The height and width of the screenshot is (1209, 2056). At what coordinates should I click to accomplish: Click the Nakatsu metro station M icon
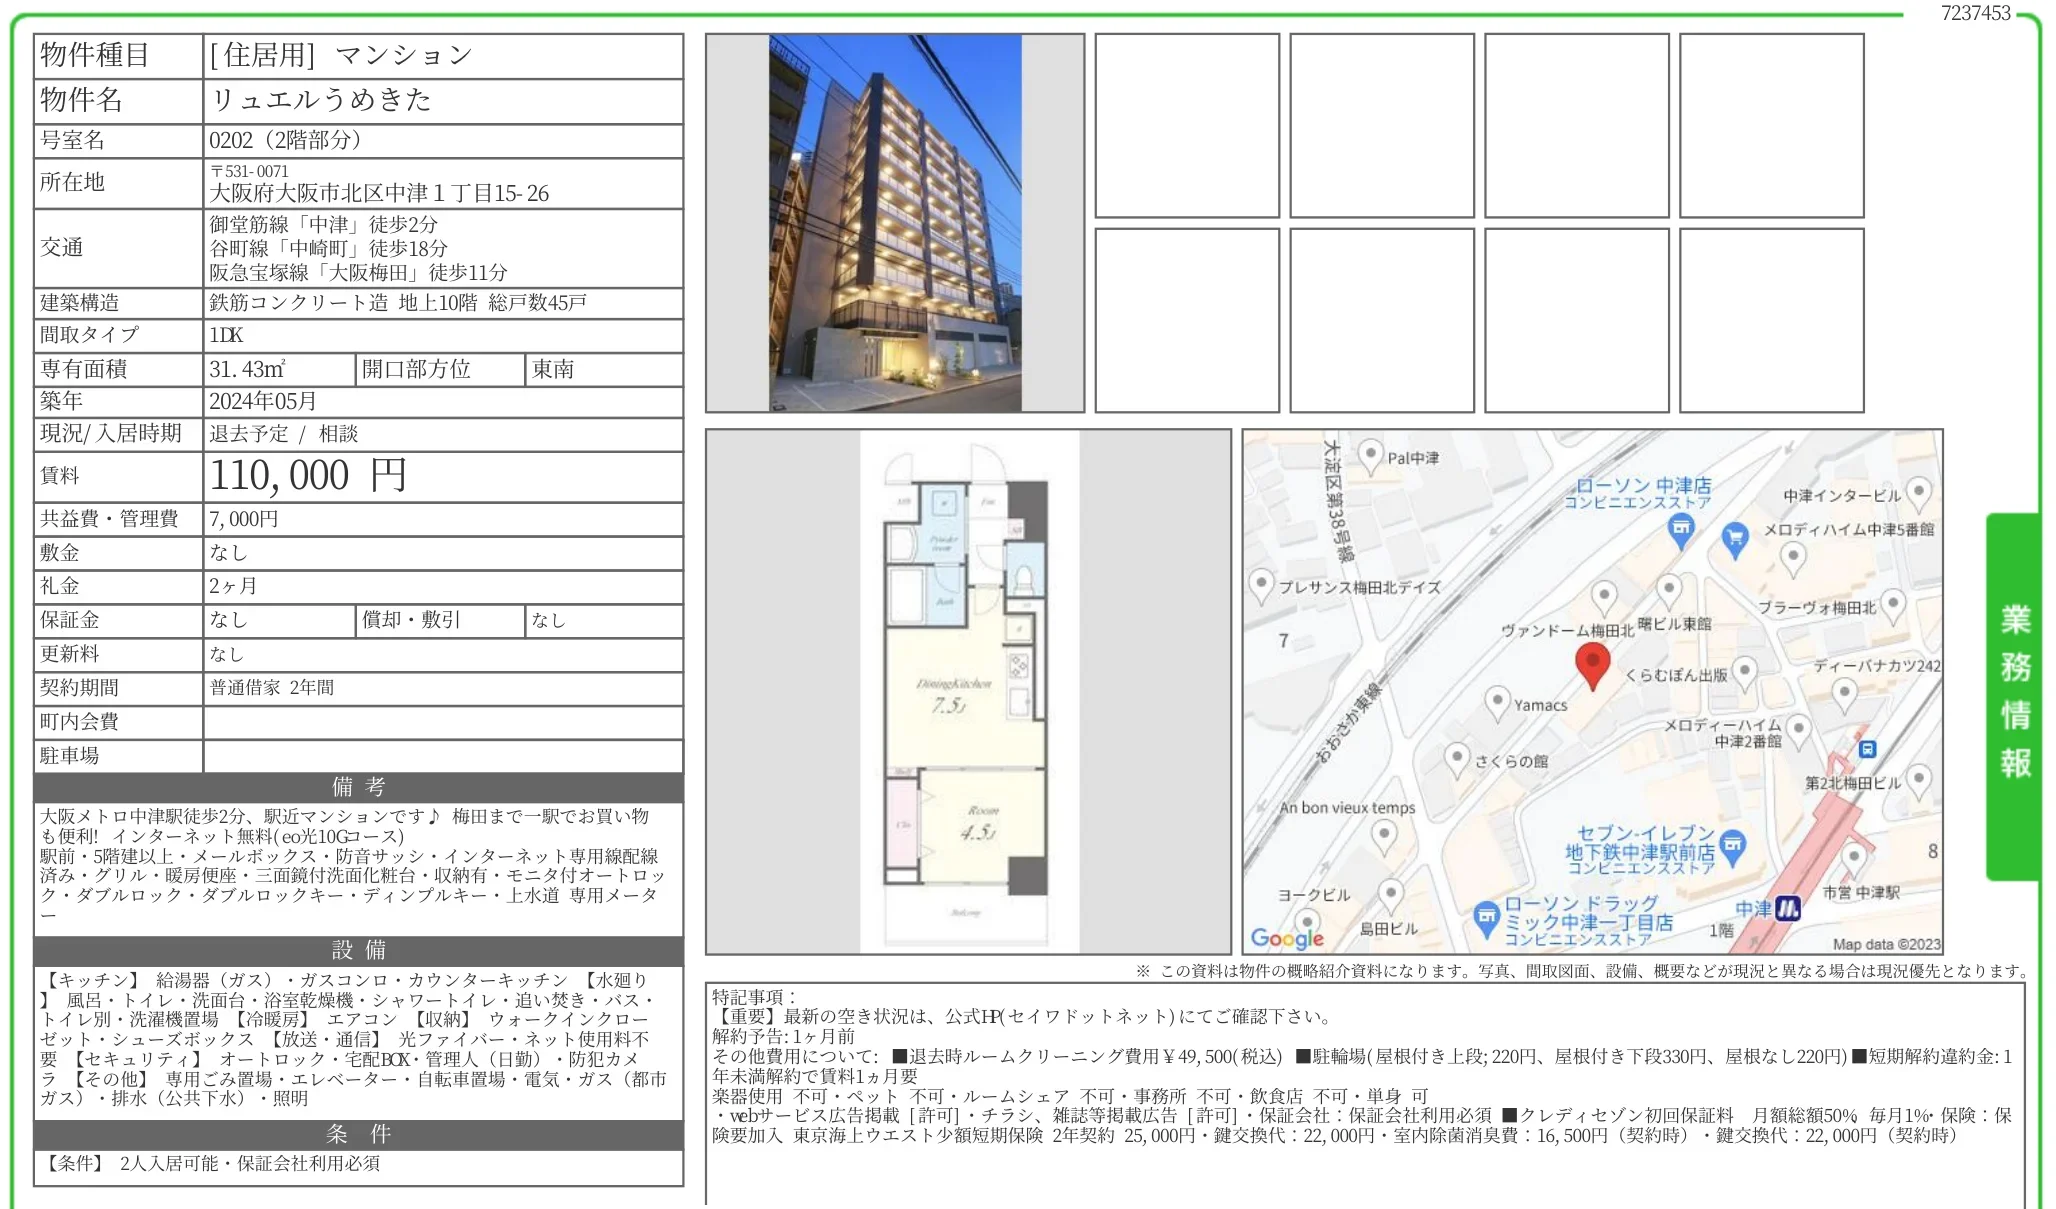point(1788,908)
